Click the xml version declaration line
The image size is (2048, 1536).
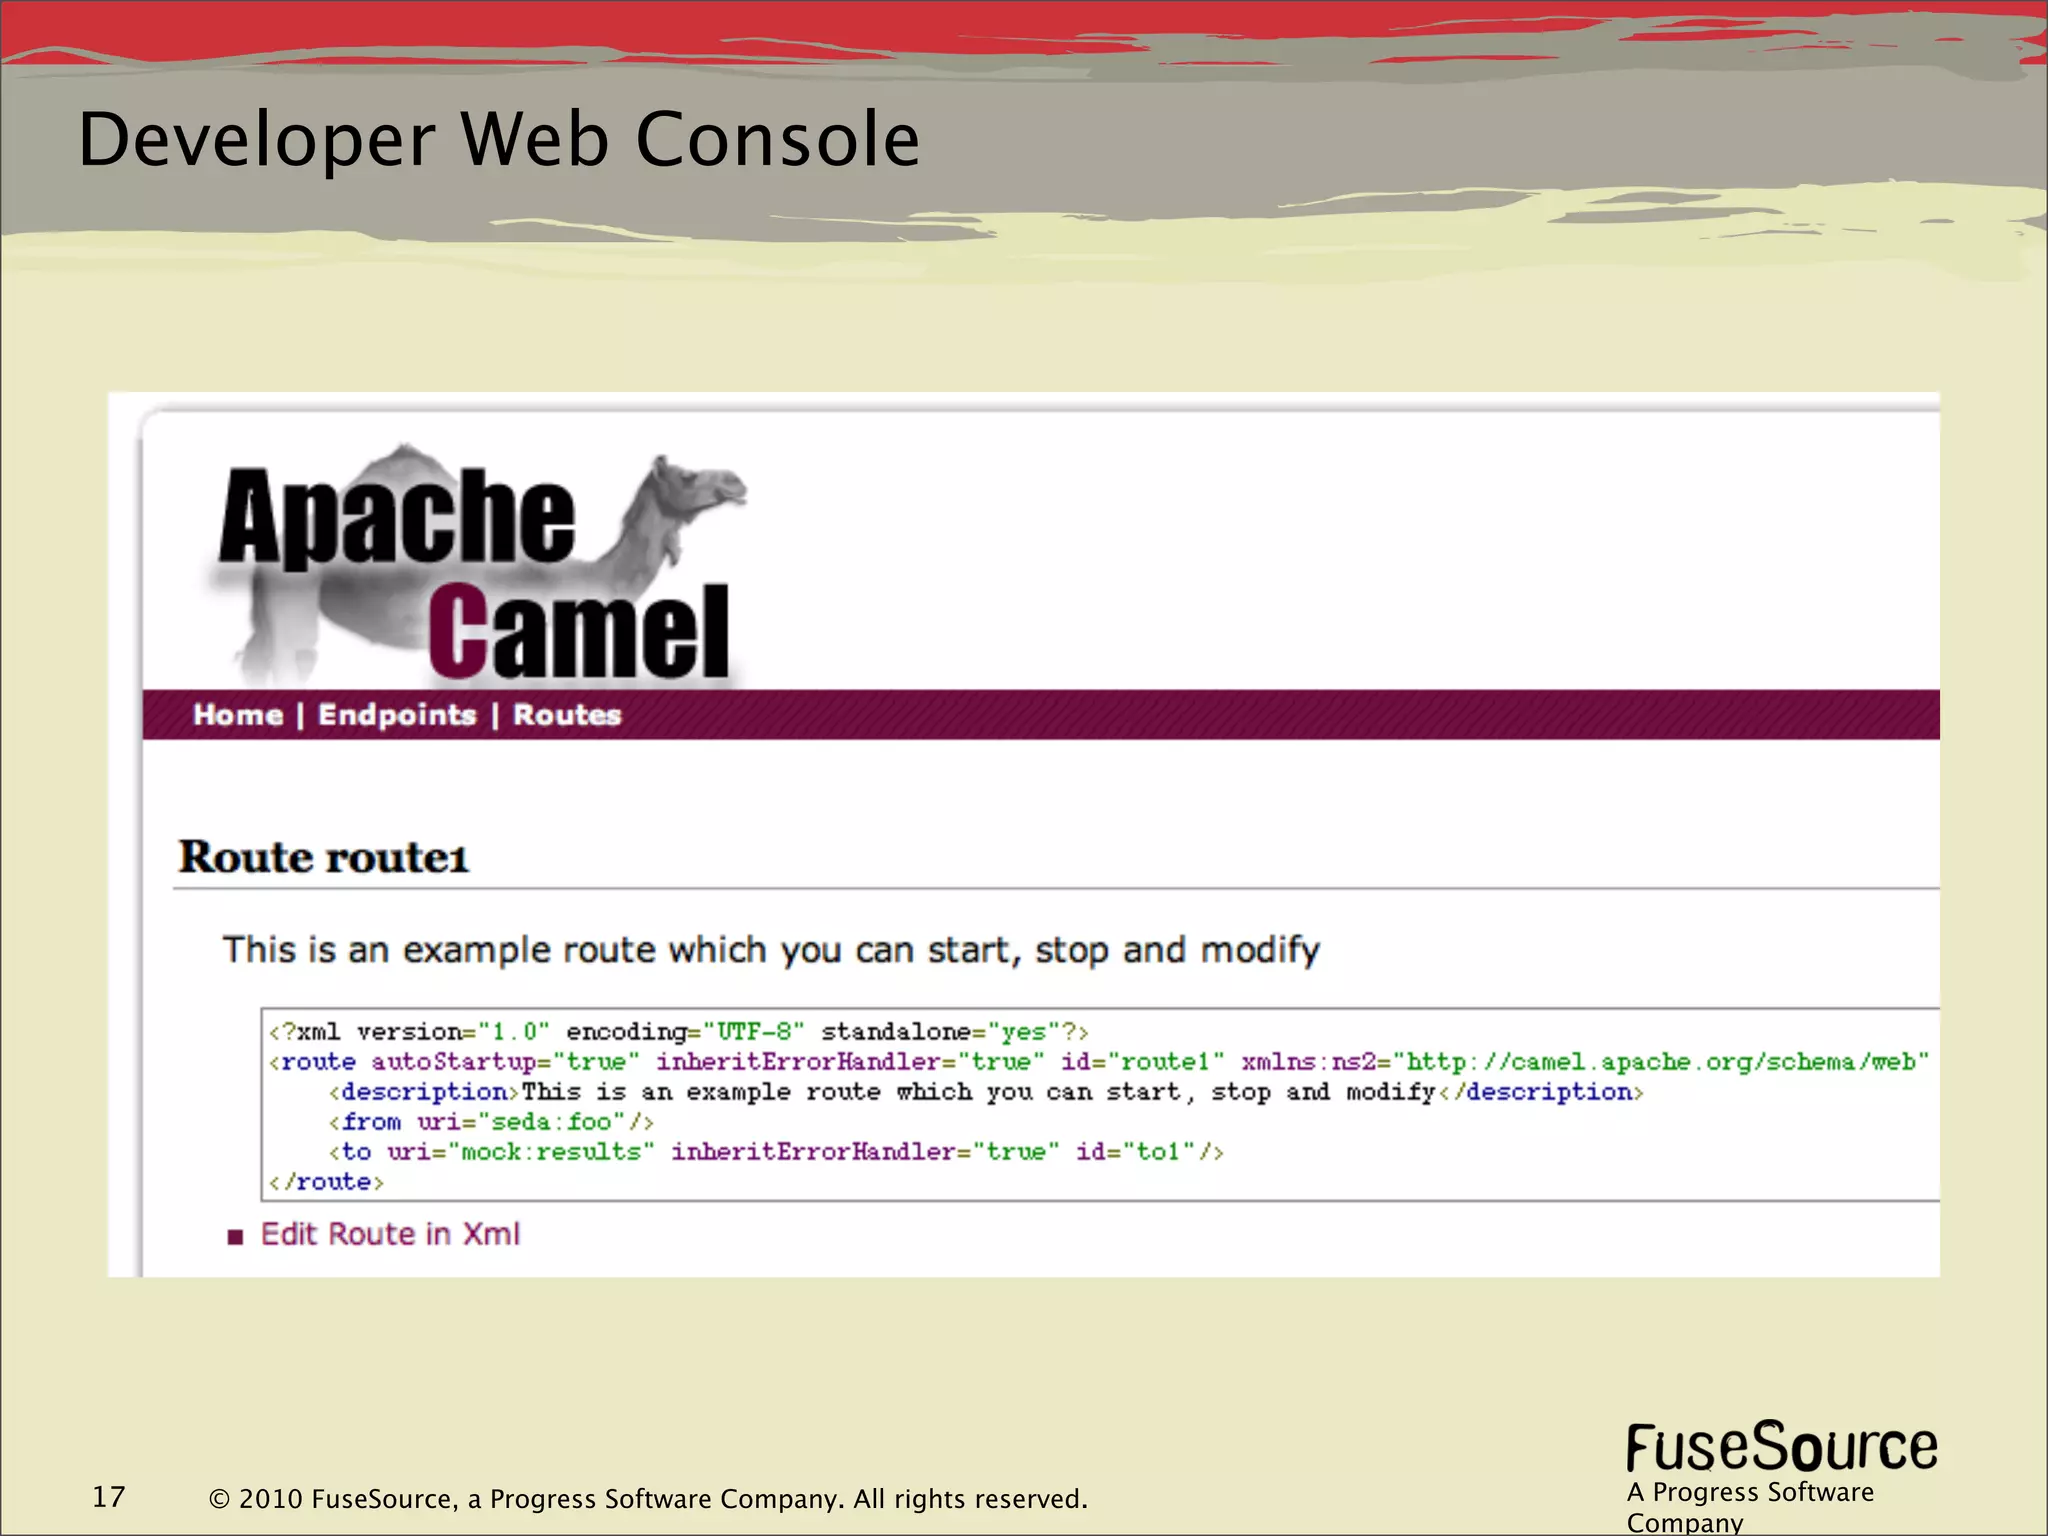click(x=678, y=1032)
